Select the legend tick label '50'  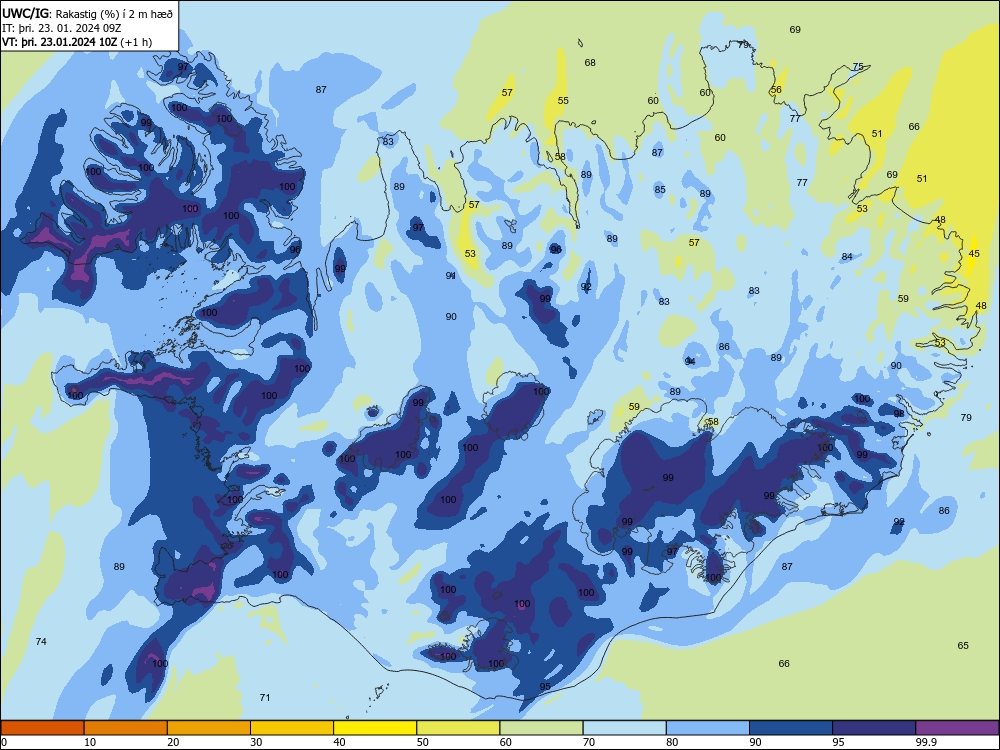(x=423, y=742)
